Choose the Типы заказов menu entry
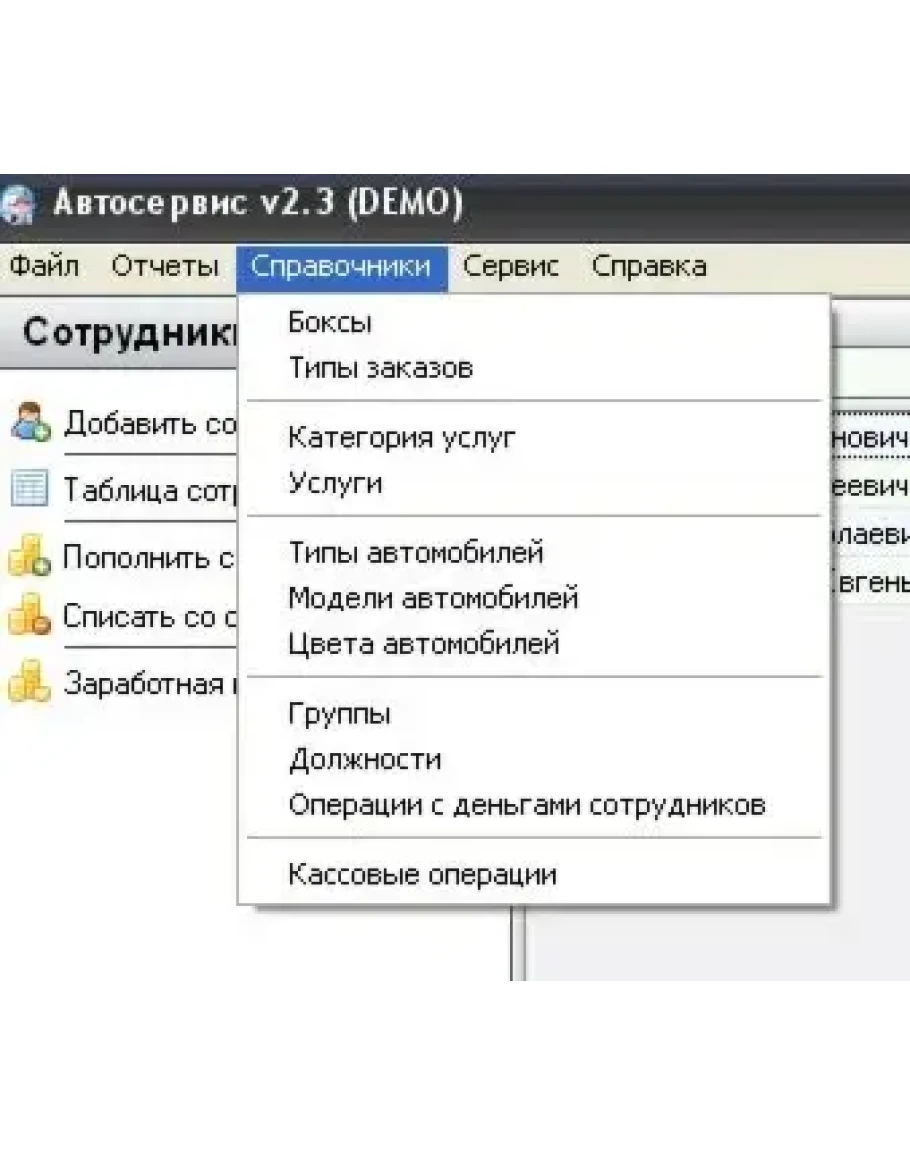Viewport: 910px width, 1155px height. click(380, 368)
